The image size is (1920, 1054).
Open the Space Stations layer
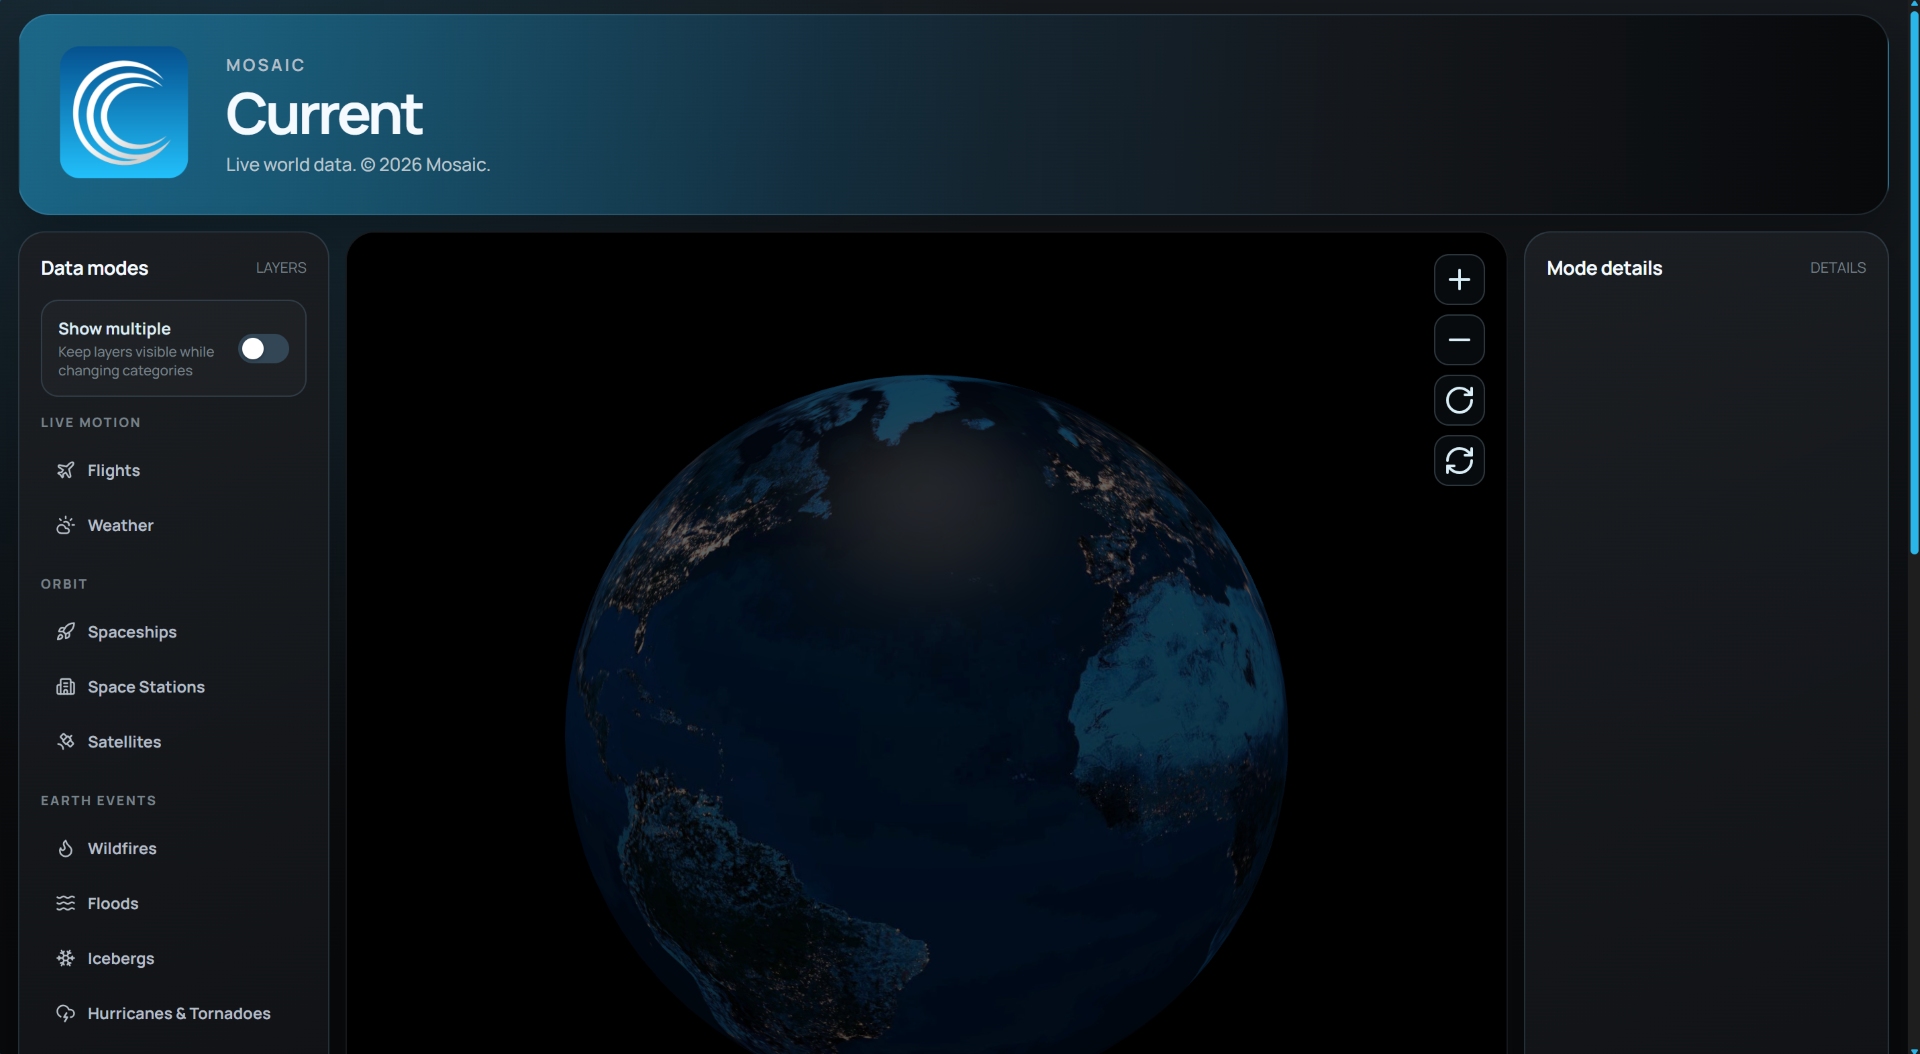coord(173,687)
